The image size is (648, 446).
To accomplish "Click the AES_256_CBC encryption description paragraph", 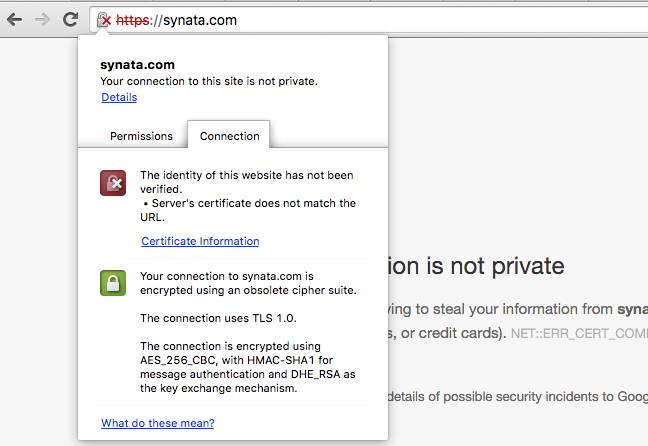I will tap(248, 367).
